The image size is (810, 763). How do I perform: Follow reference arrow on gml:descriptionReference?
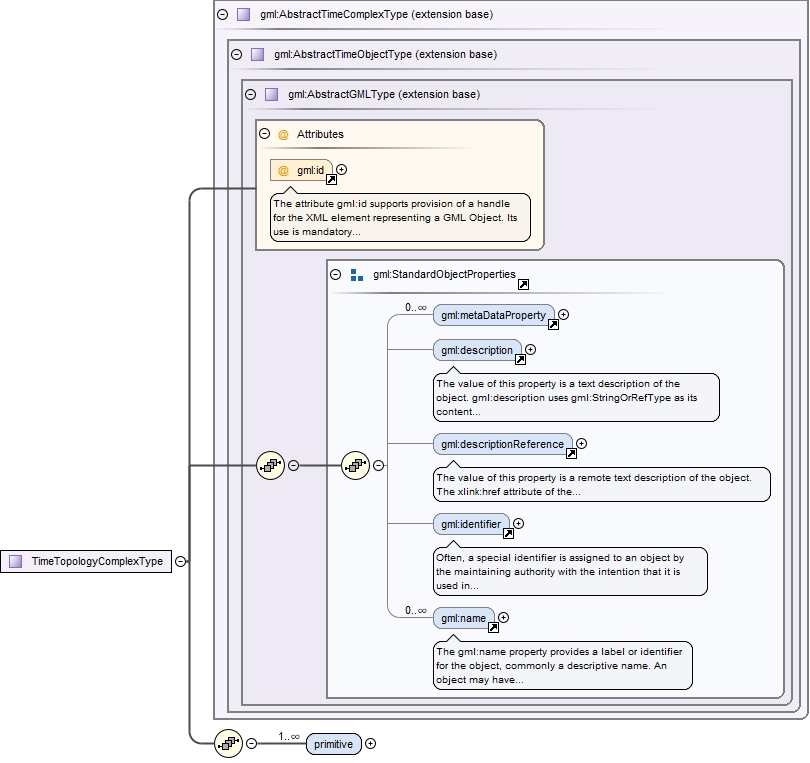(571, 453)
